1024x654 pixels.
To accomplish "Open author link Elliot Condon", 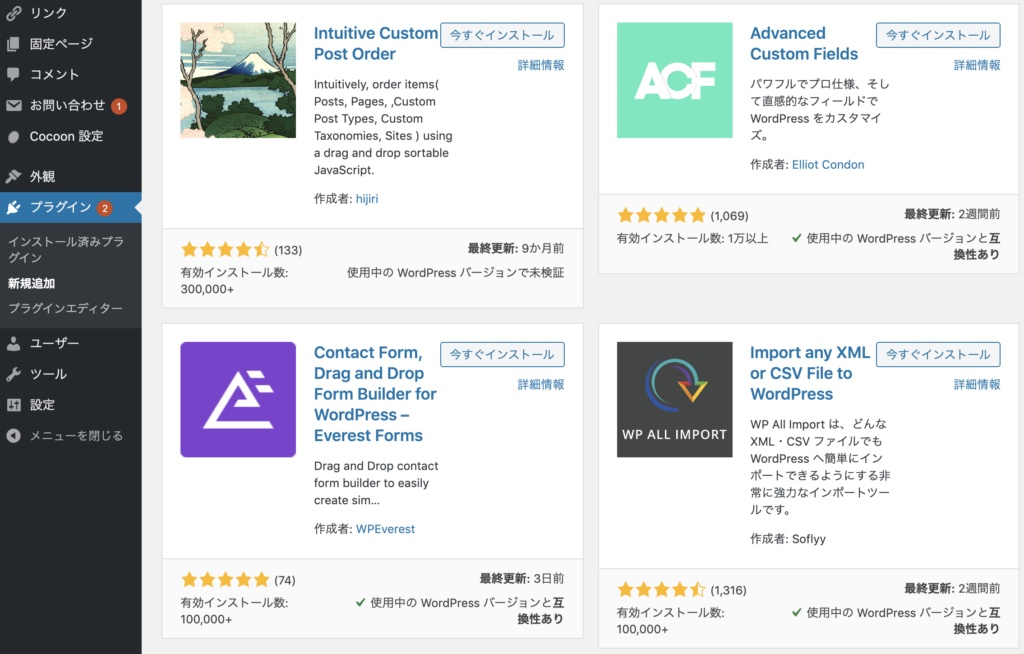I will point(828,165).
